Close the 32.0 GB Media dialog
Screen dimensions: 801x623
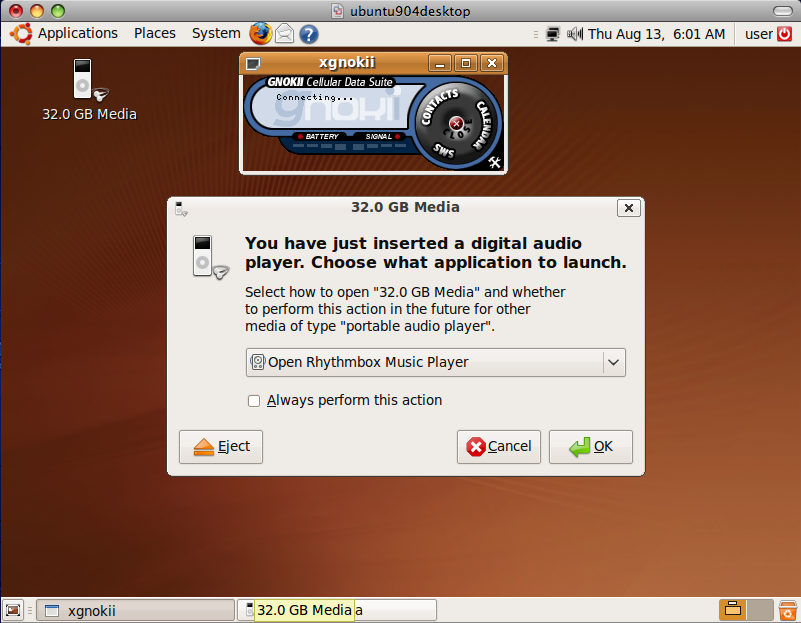[x=629, y=208]
